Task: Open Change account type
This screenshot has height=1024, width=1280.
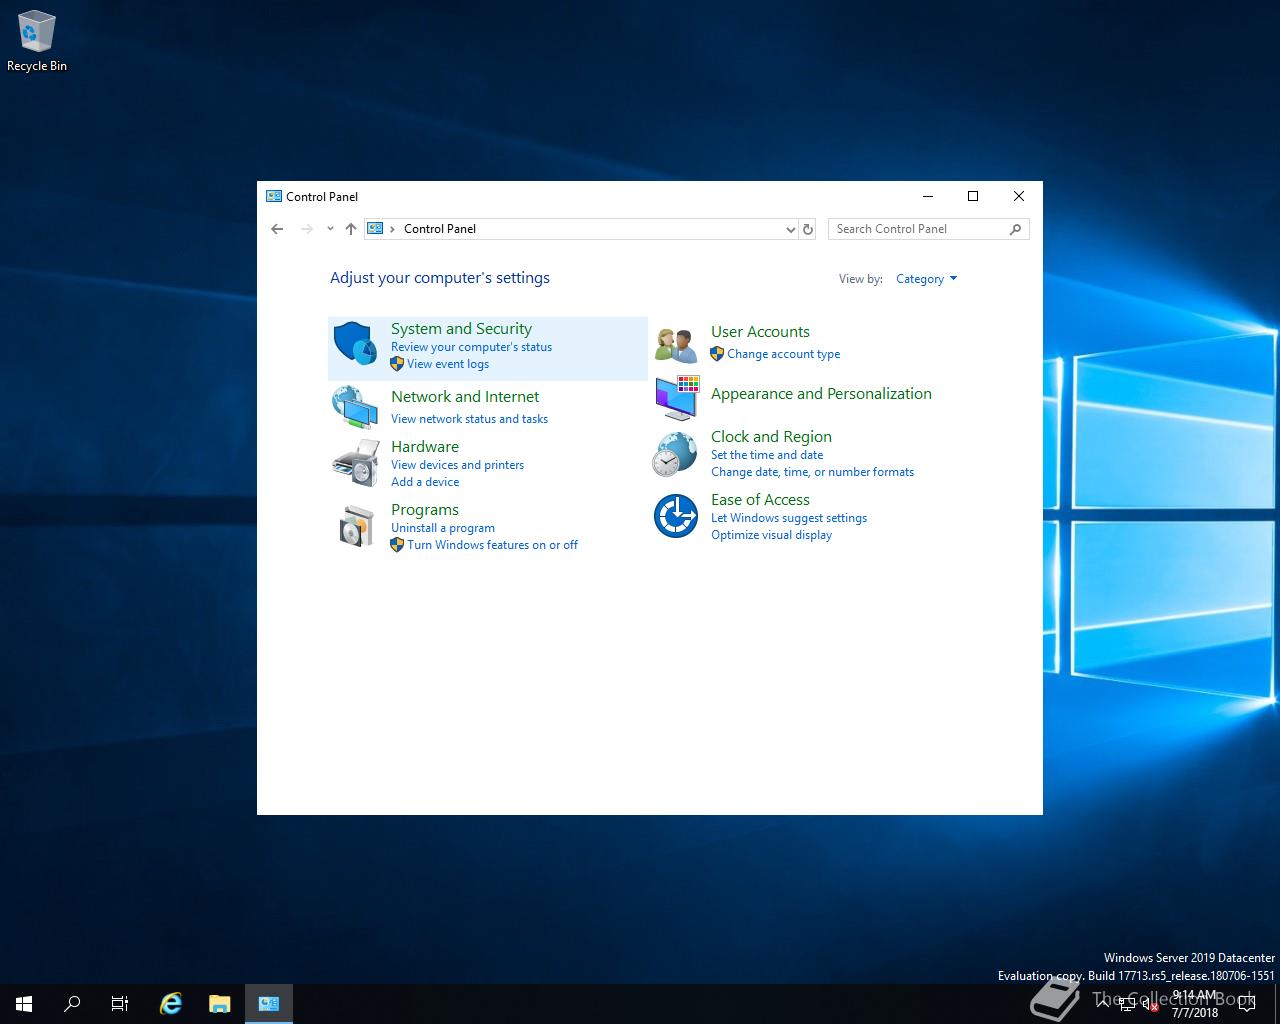Action: (x=783, y=354)
